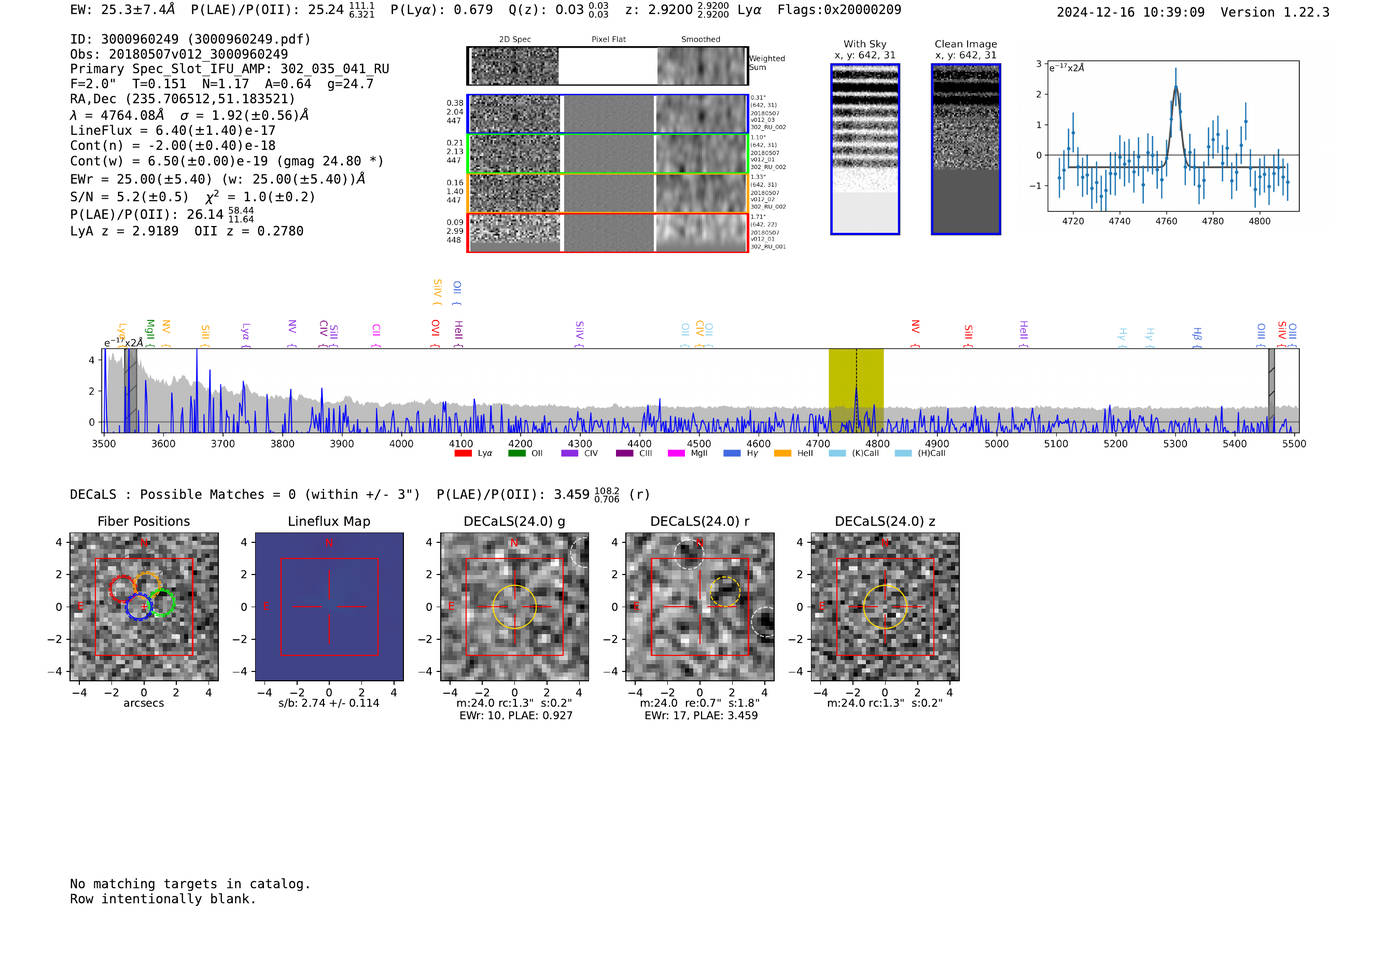Click the CIV legend color swatch
1400x953 pixels.
[570, 453]
